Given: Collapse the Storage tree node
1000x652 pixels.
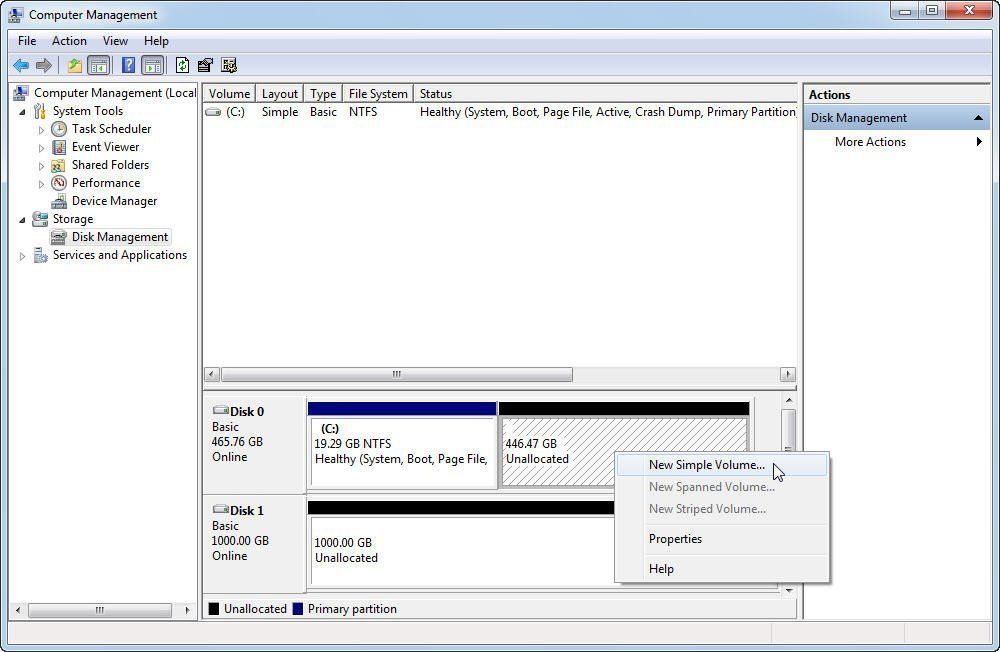Looking at the screenshot, I should pos(22,220).
